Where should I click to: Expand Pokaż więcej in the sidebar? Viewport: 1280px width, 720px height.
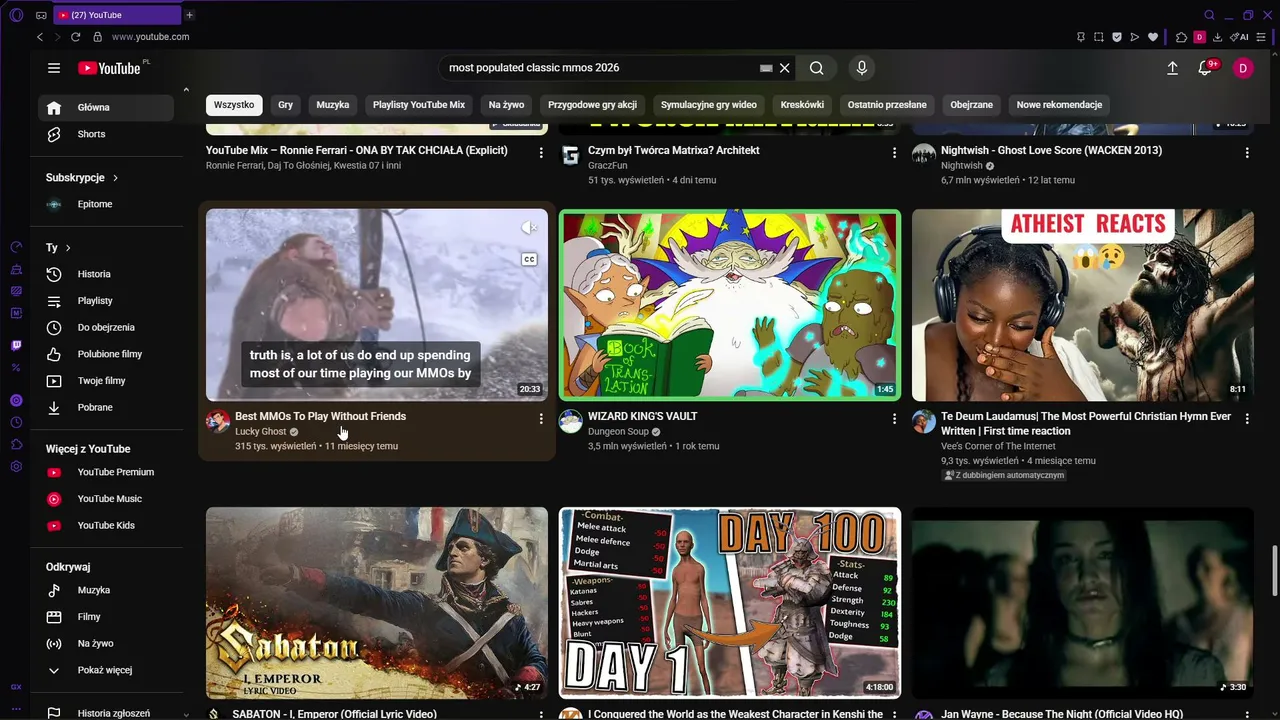106,670
